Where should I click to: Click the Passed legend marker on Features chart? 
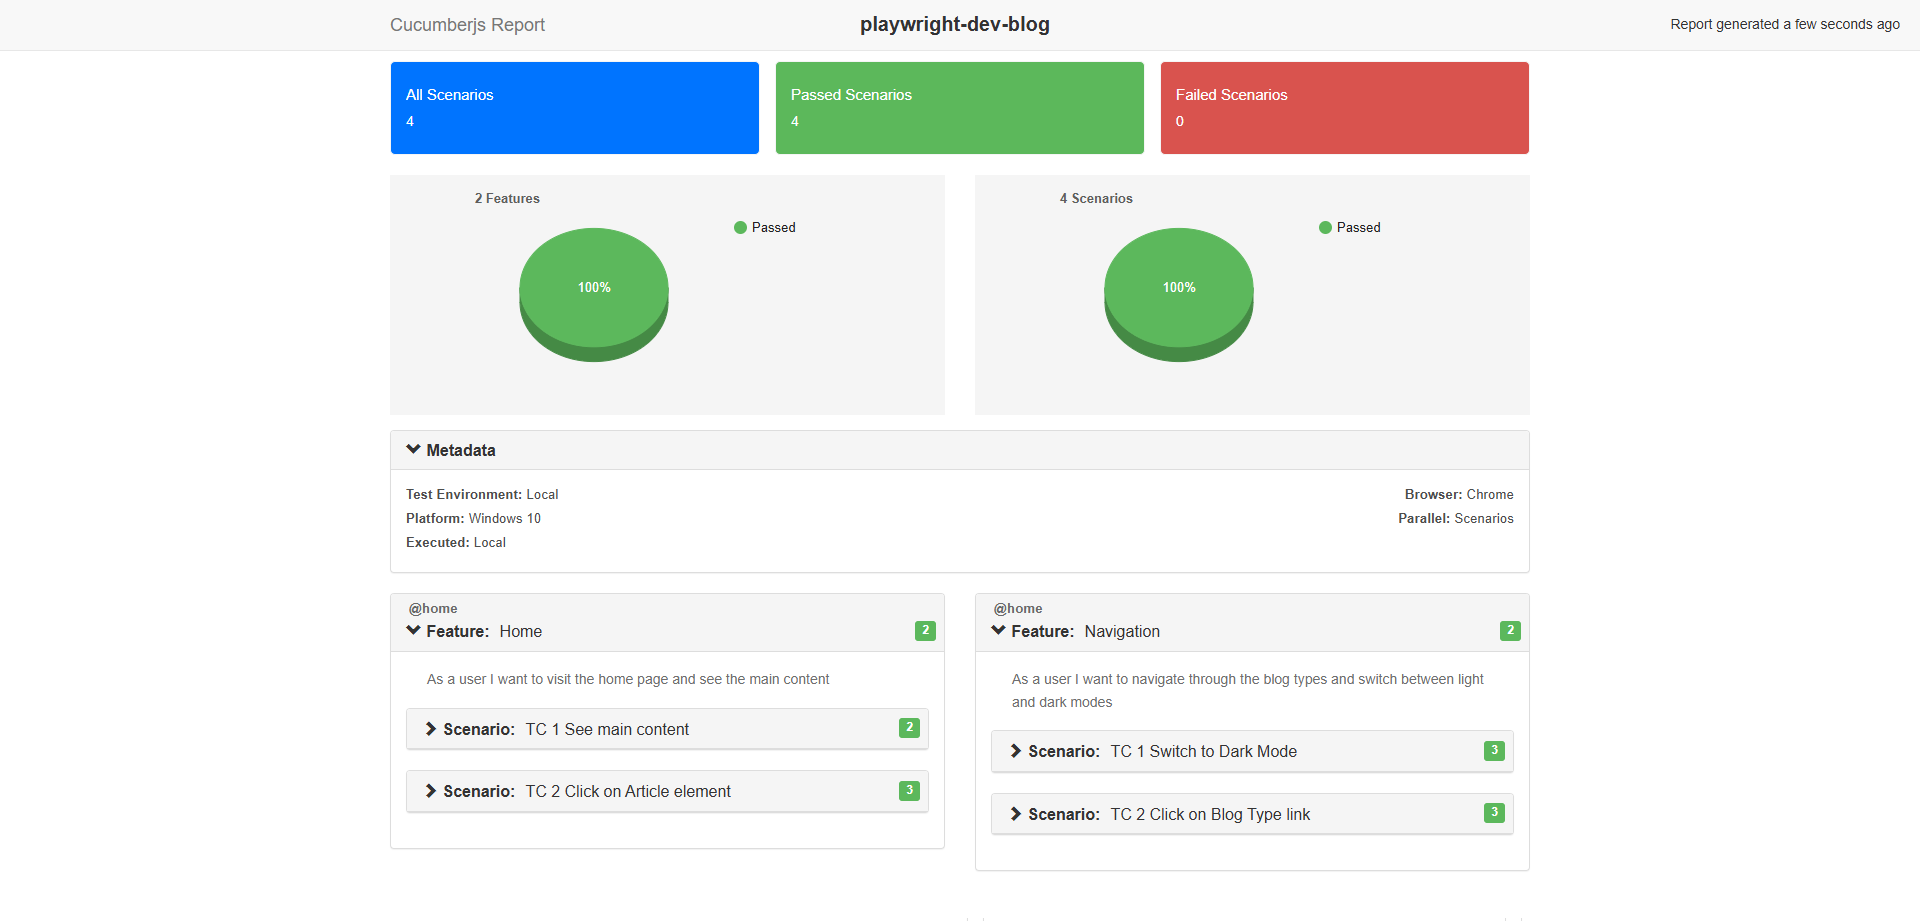(739, 227)
